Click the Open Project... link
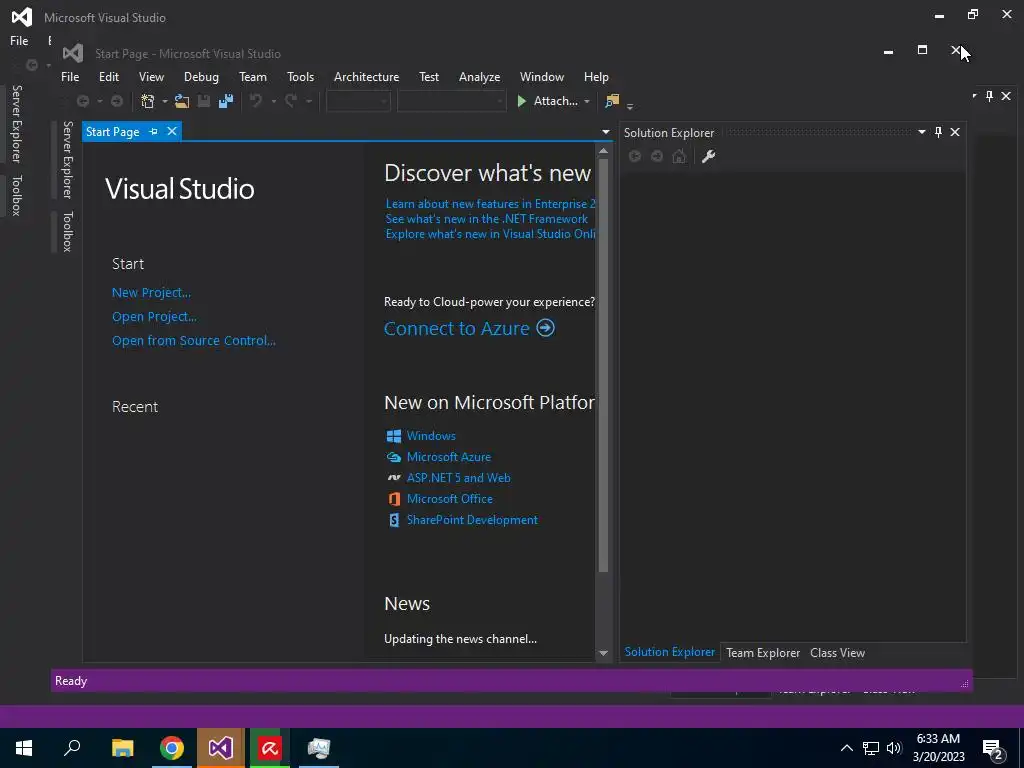 click(x=154, y=317)
